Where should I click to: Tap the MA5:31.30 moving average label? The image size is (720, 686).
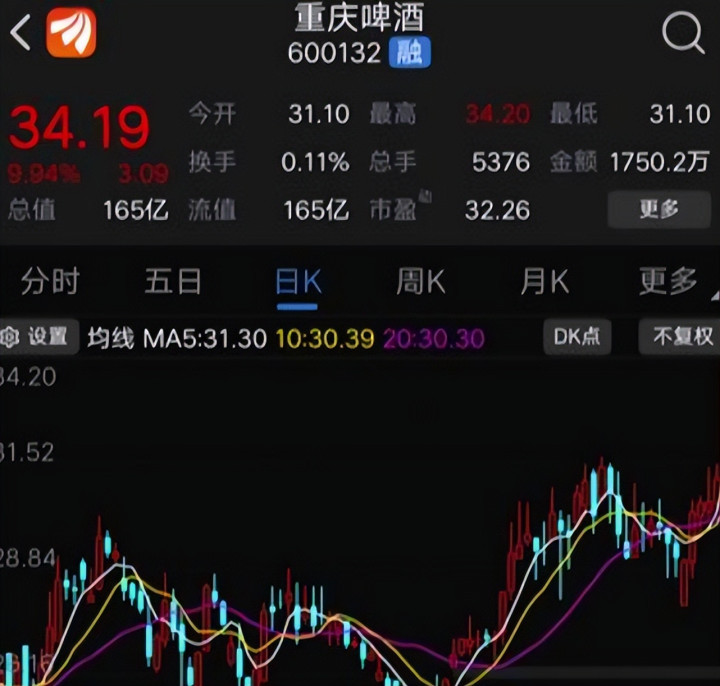(205, 339)
